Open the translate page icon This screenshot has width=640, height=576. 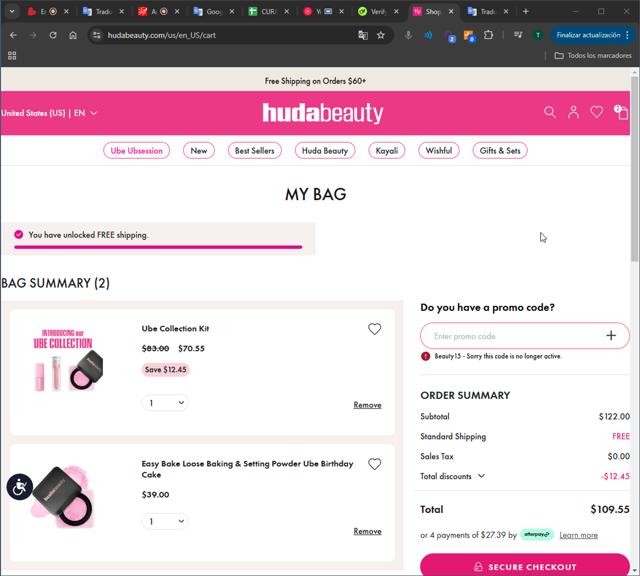[x=362, y=35]
